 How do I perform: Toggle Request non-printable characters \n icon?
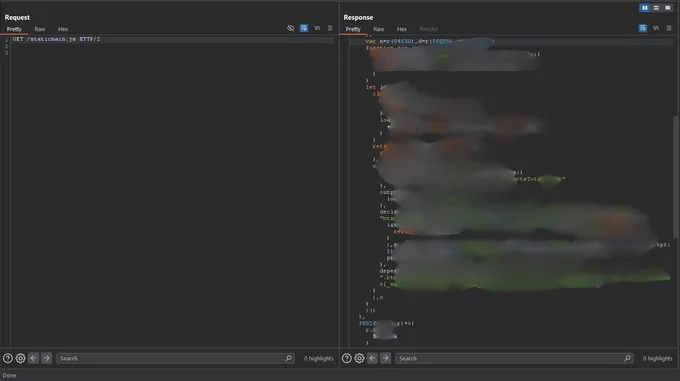point(317,28)
